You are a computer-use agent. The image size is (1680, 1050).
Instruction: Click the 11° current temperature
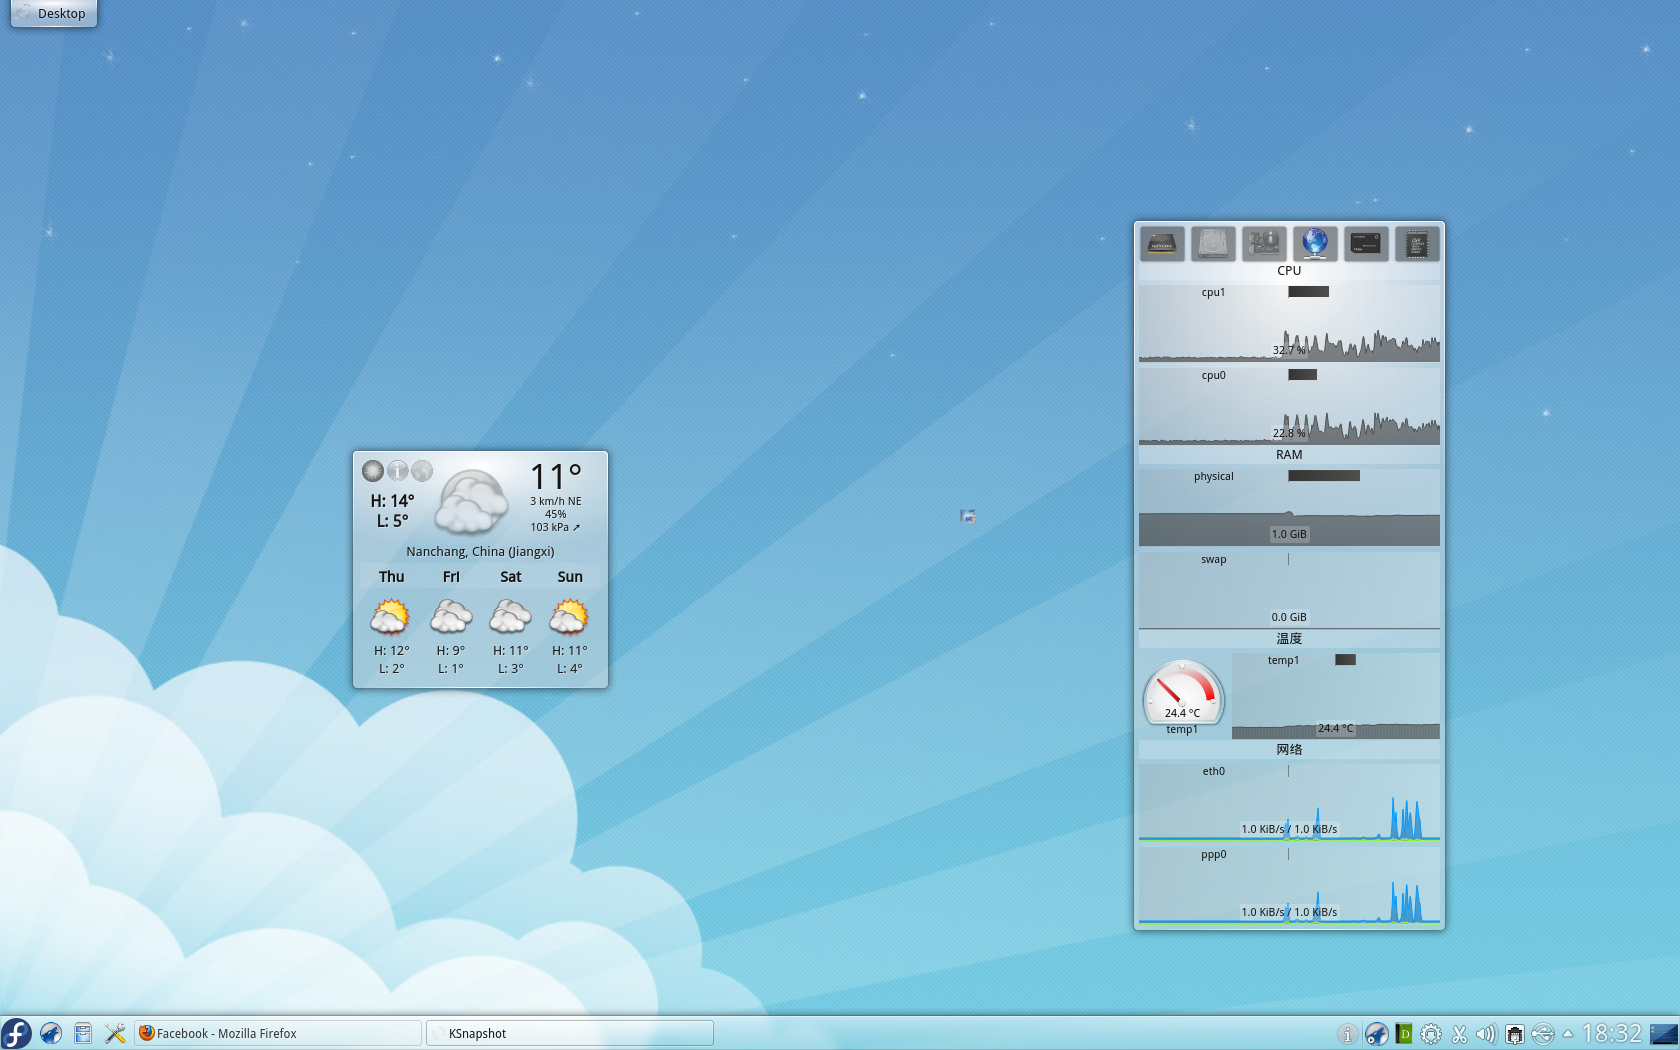(x=556, y=477)
